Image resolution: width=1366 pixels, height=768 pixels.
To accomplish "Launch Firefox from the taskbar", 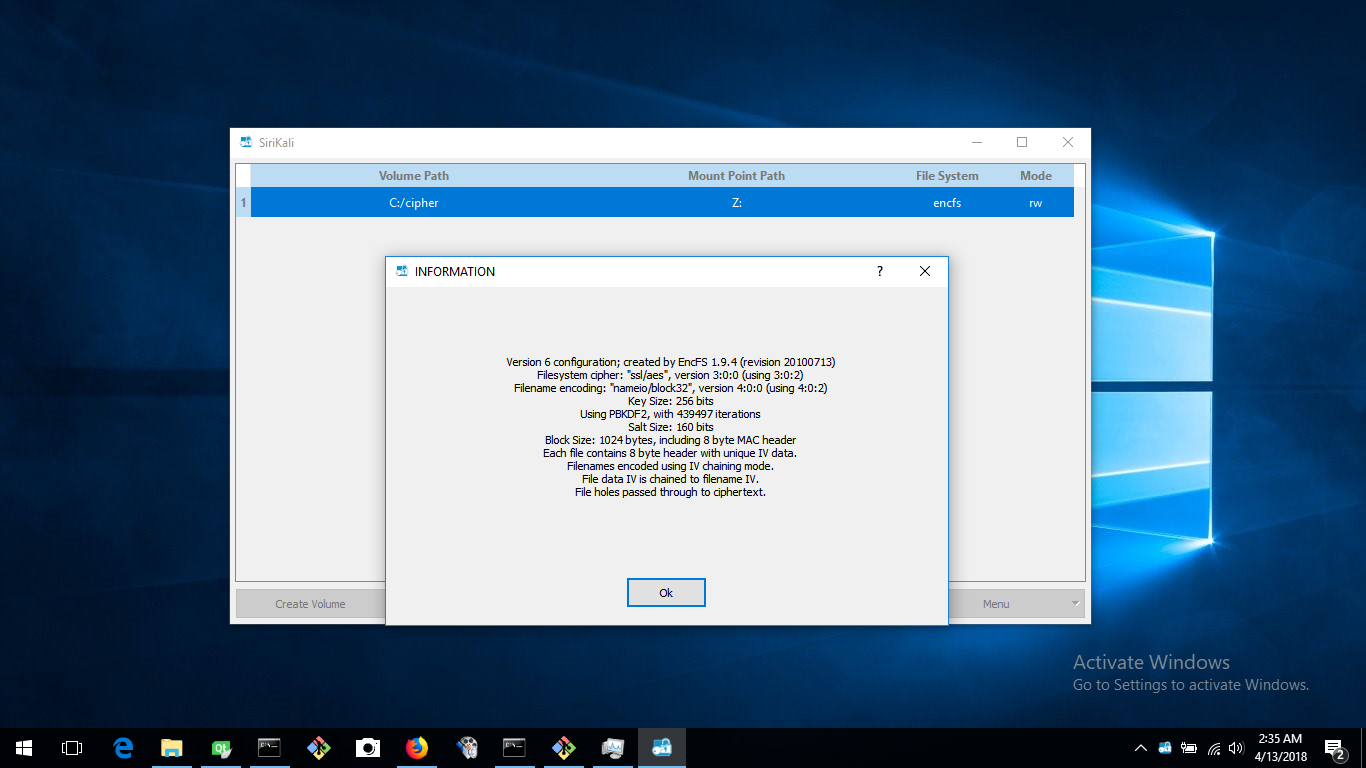I will click(417, 747).
